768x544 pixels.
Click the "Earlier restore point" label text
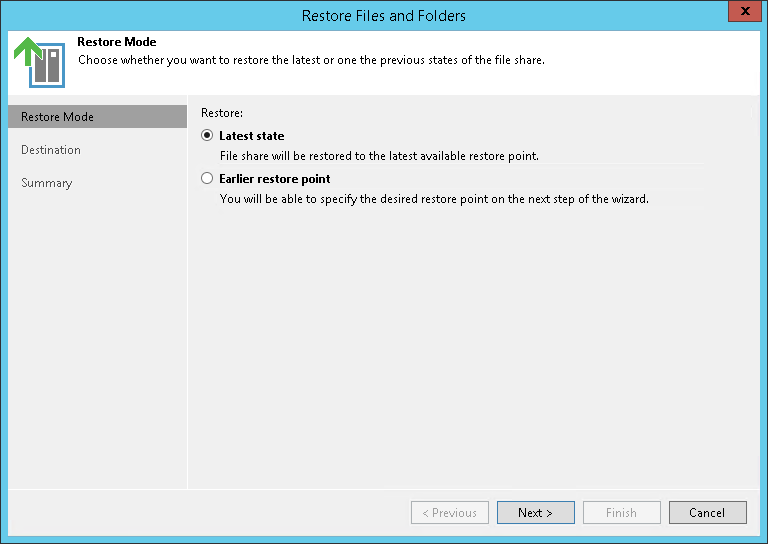point(275,179)
